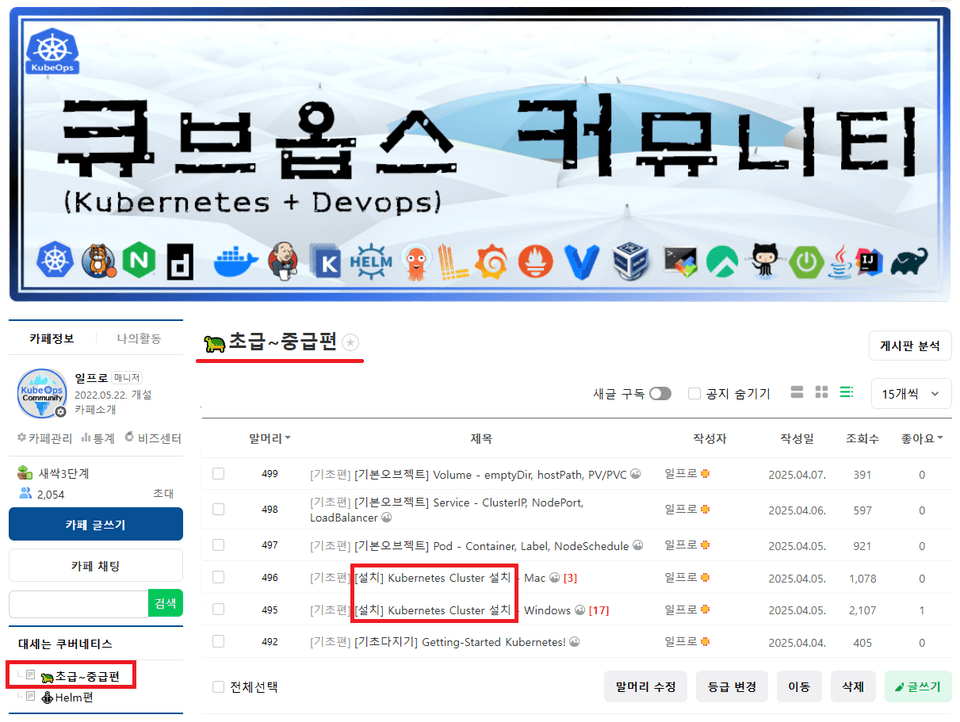Viewport: 960px width, 722px height.
Task: Click the blue V logo icon in the banner
Action: (x=581, y=262)
